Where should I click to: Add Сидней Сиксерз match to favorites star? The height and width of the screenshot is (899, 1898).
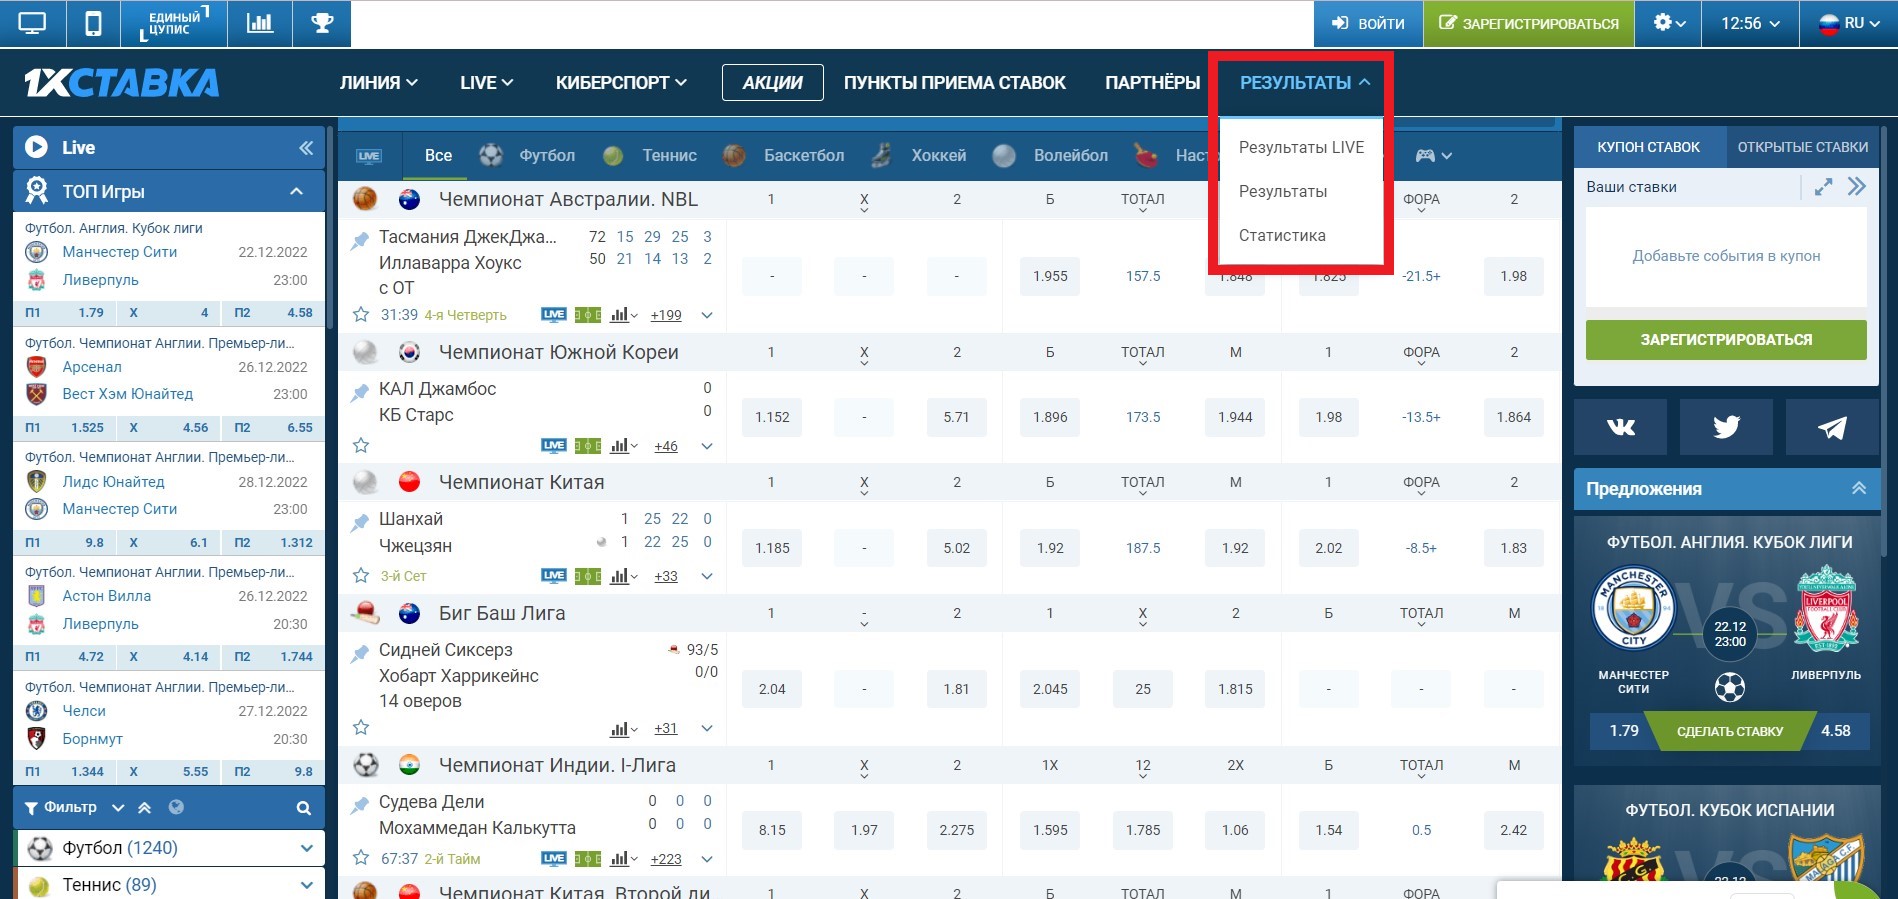pos(361,727)
